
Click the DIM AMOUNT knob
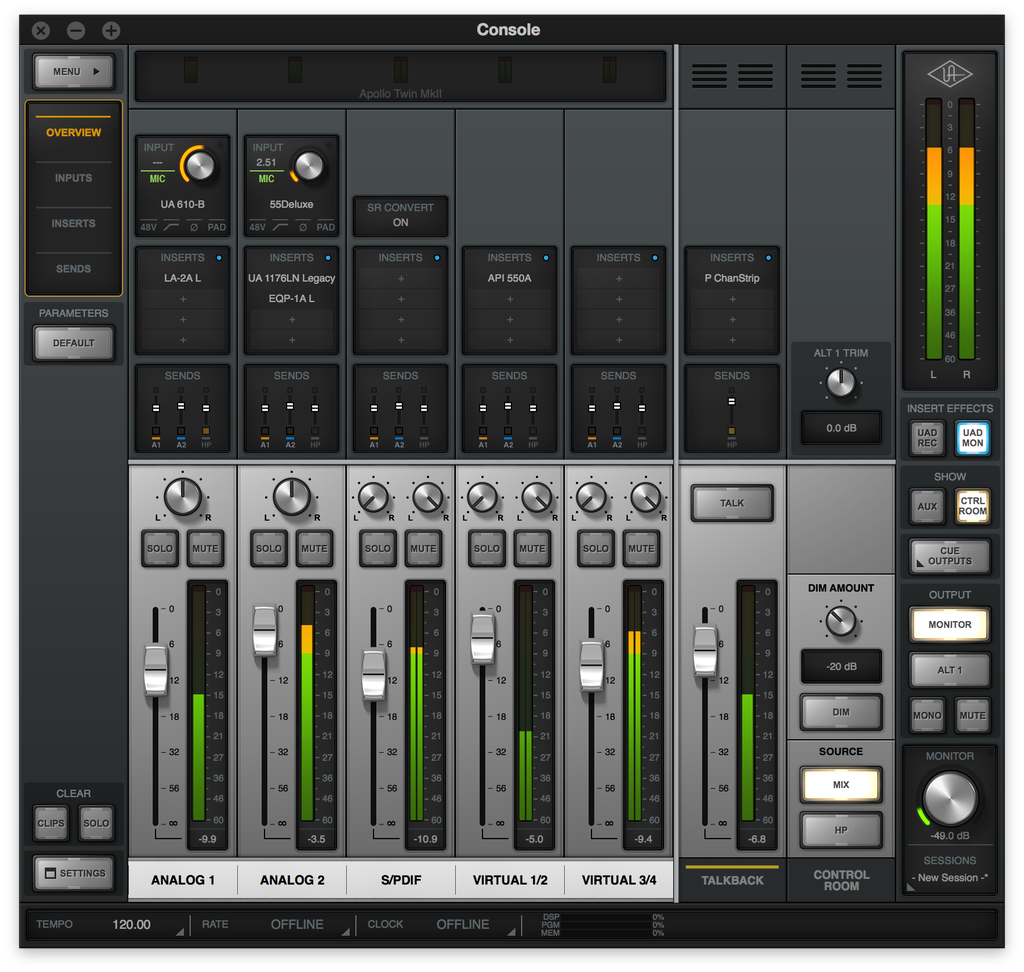click(x=841, y=621)
